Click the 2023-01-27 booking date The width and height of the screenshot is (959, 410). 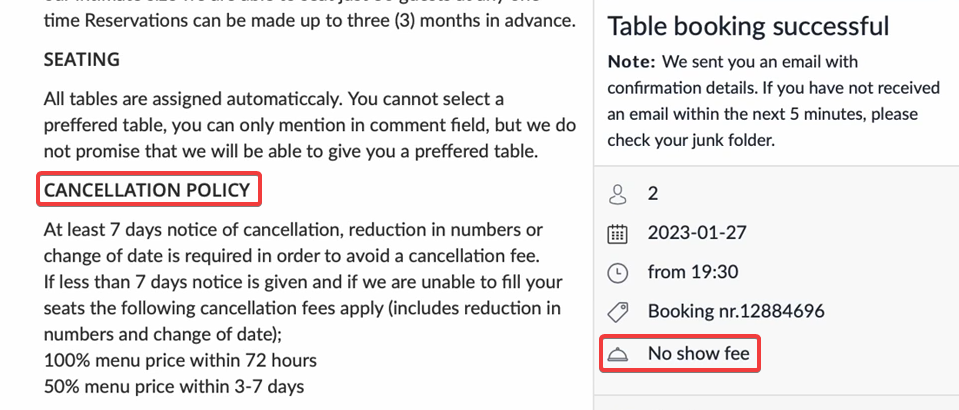(697, 233)
